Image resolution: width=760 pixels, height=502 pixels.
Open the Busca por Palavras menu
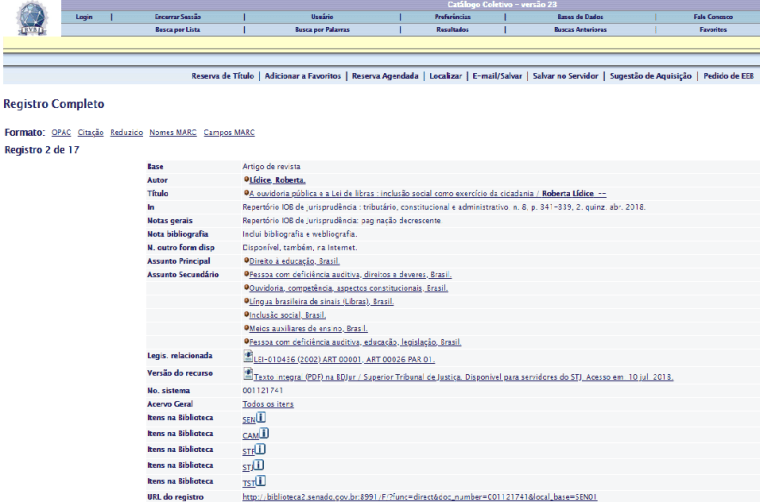point(322,30)
